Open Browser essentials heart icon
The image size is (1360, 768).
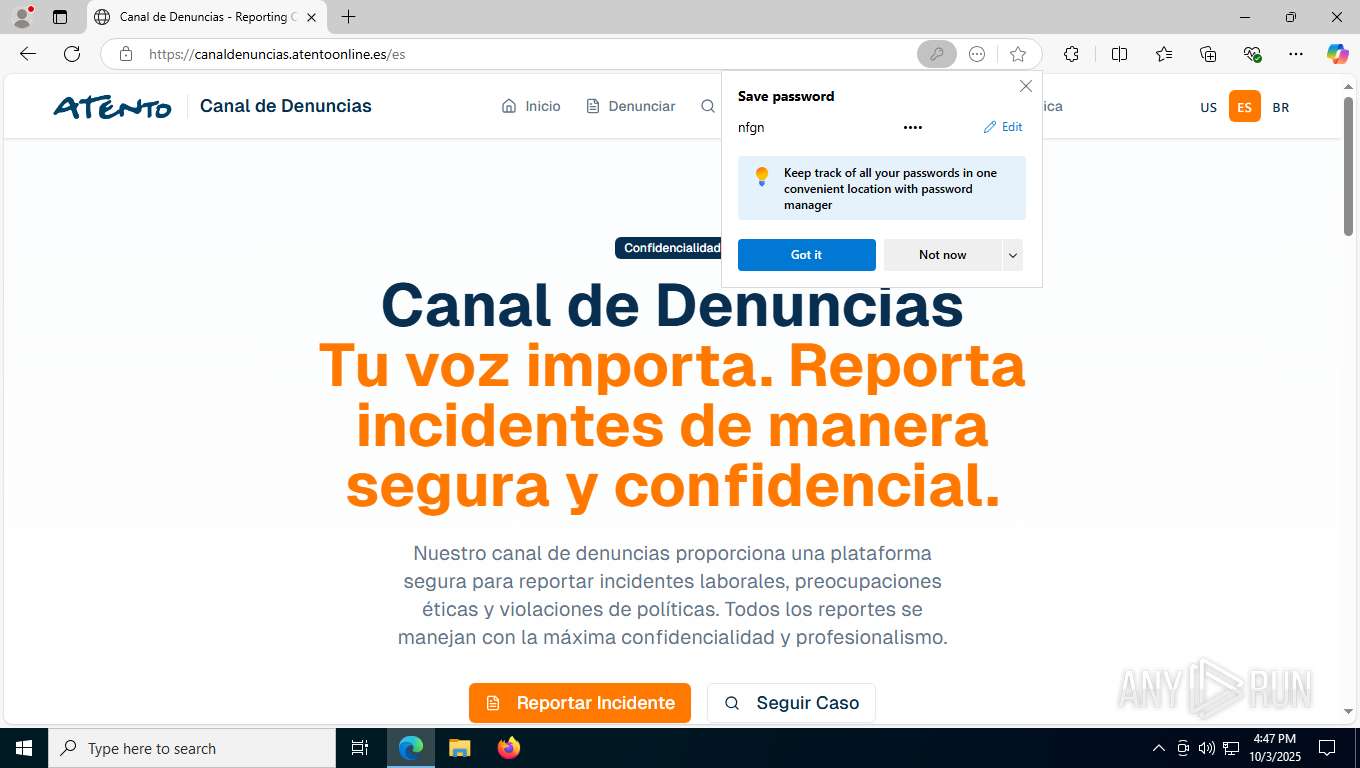pos(1252,54)
